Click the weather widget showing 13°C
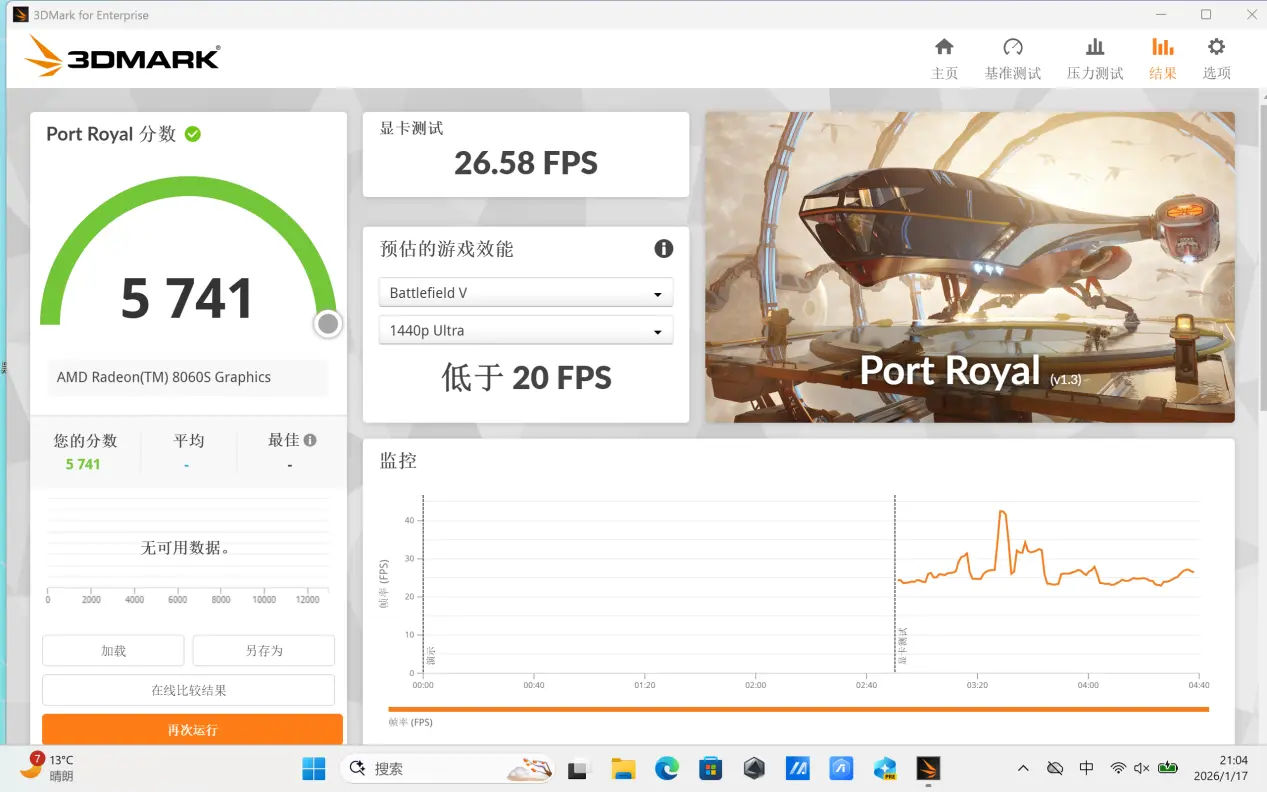This screenshot has height=792, width=1267. (x=50, y=768)
